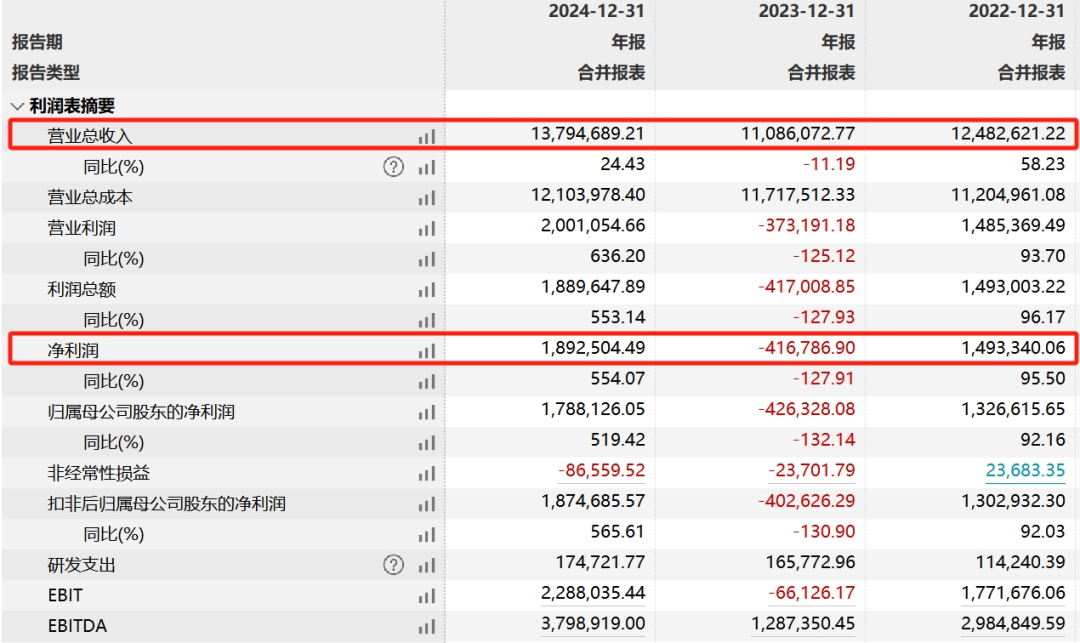
Task: Open chart icon for 营业利润 row
Action: 427,229
